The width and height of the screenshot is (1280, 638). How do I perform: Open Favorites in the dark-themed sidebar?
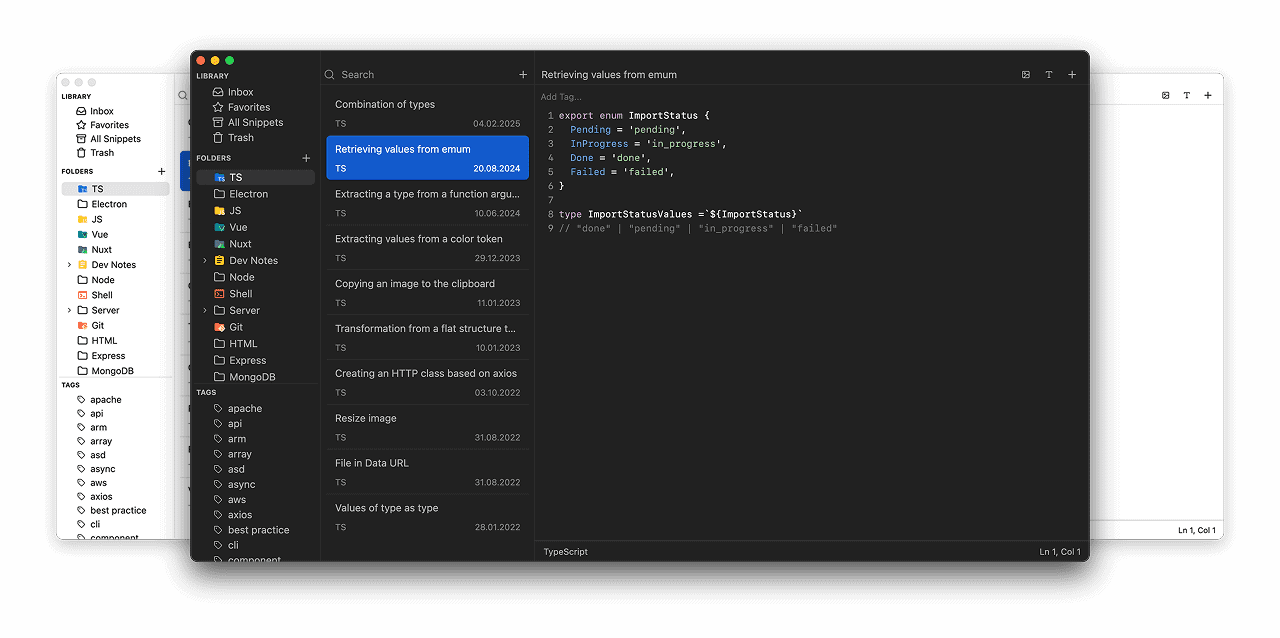(248, 107)
